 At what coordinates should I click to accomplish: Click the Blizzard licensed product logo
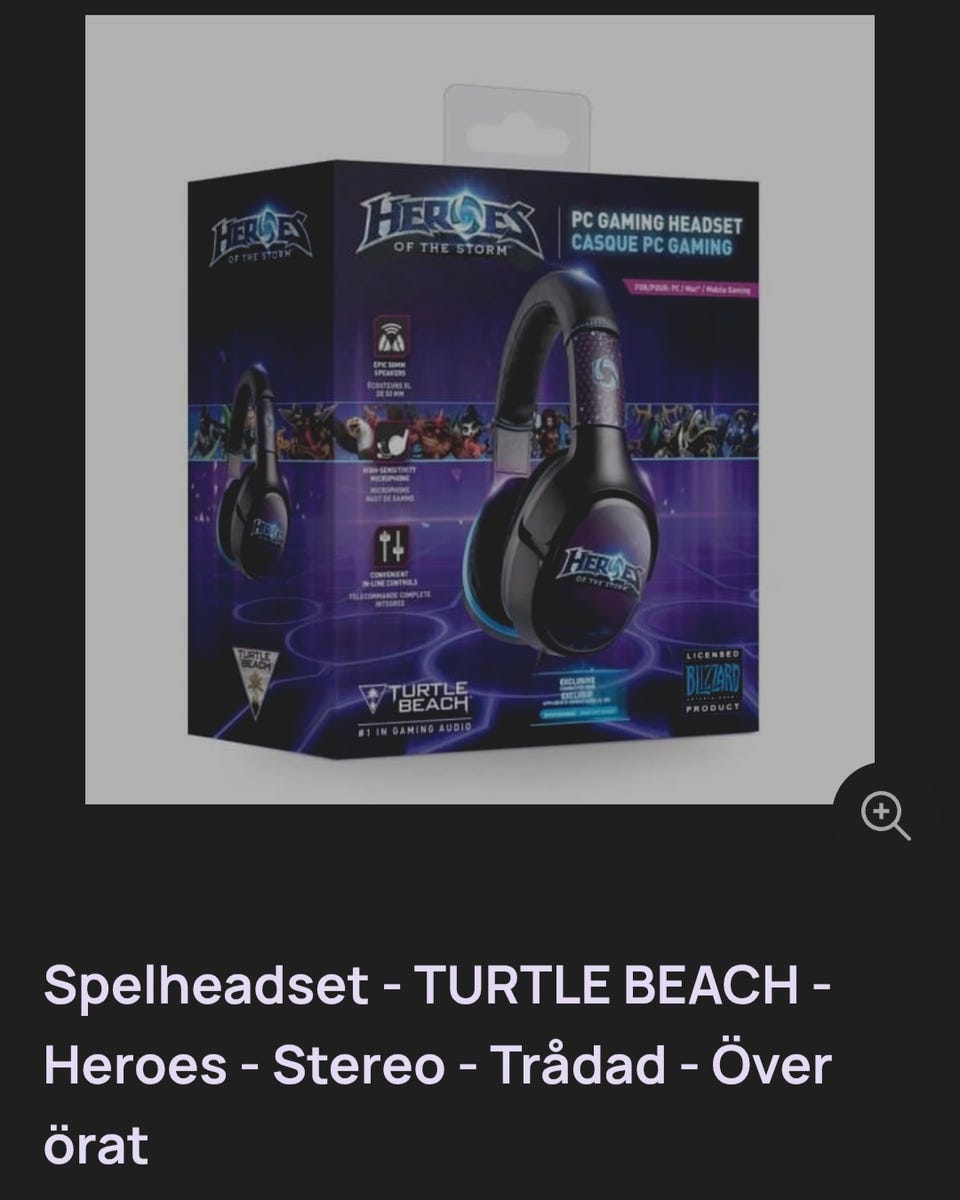[713, 682]
